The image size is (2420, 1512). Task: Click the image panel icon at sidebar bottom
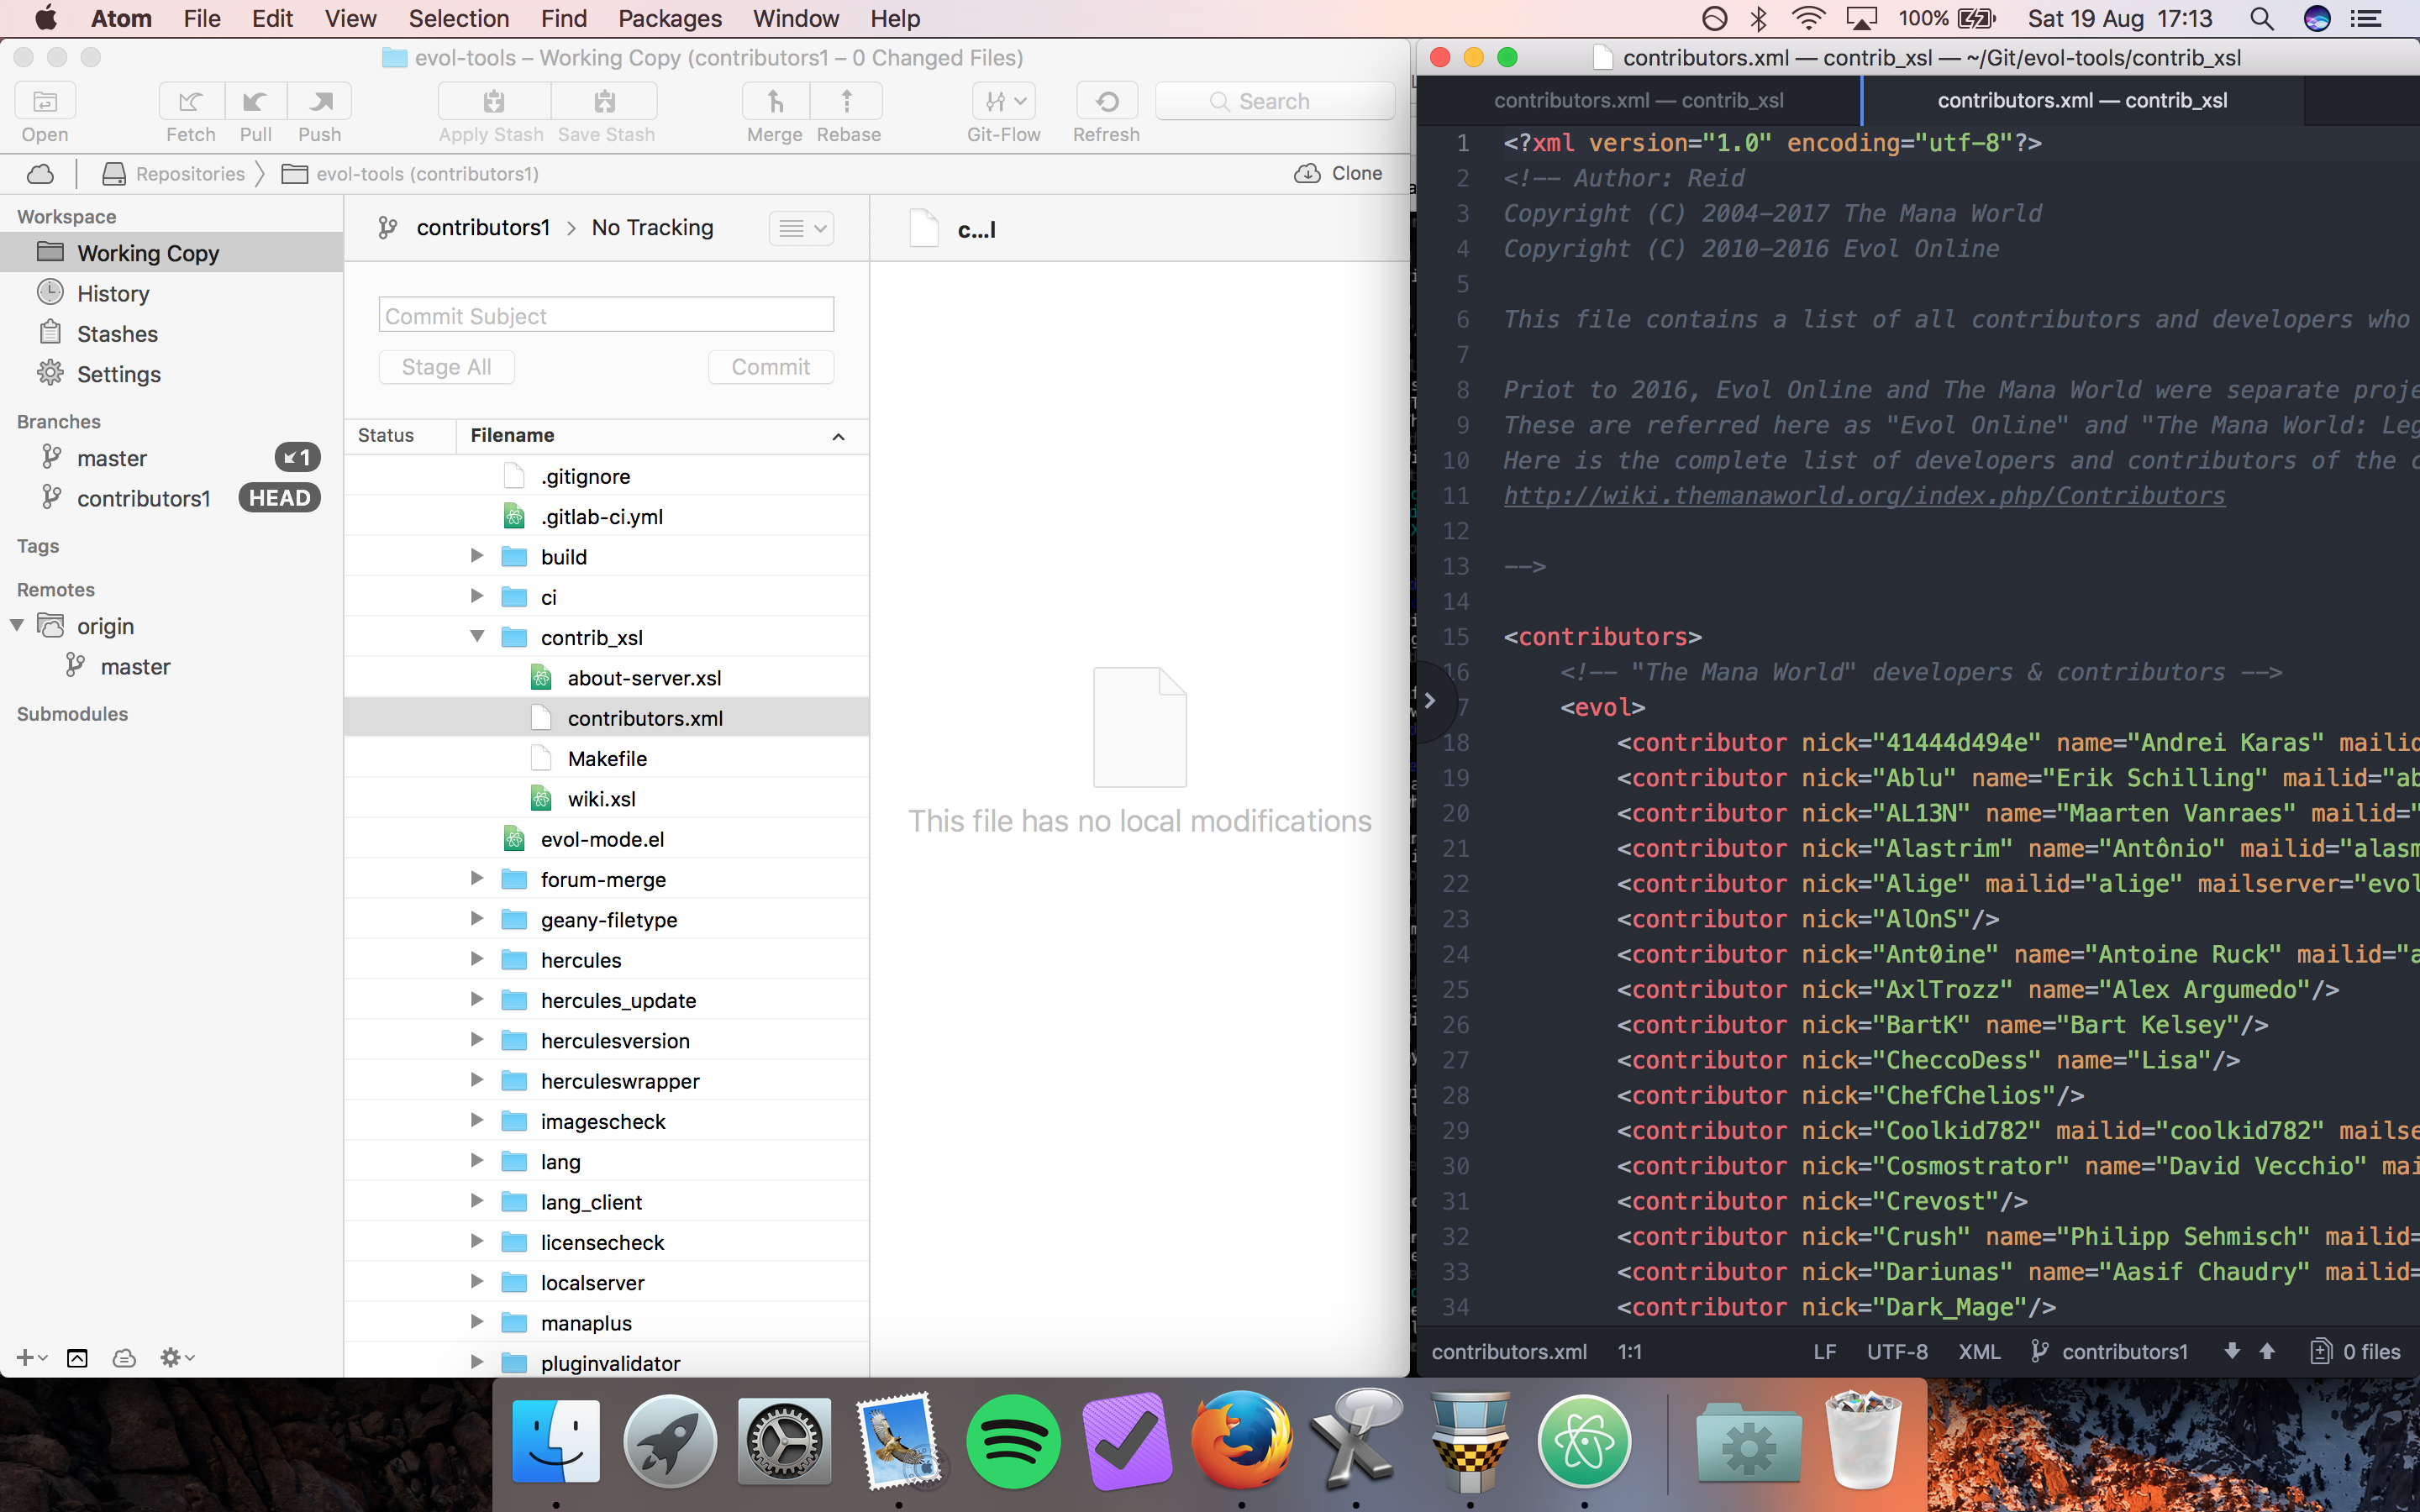pyautogui.click(x=77, y=1357)
